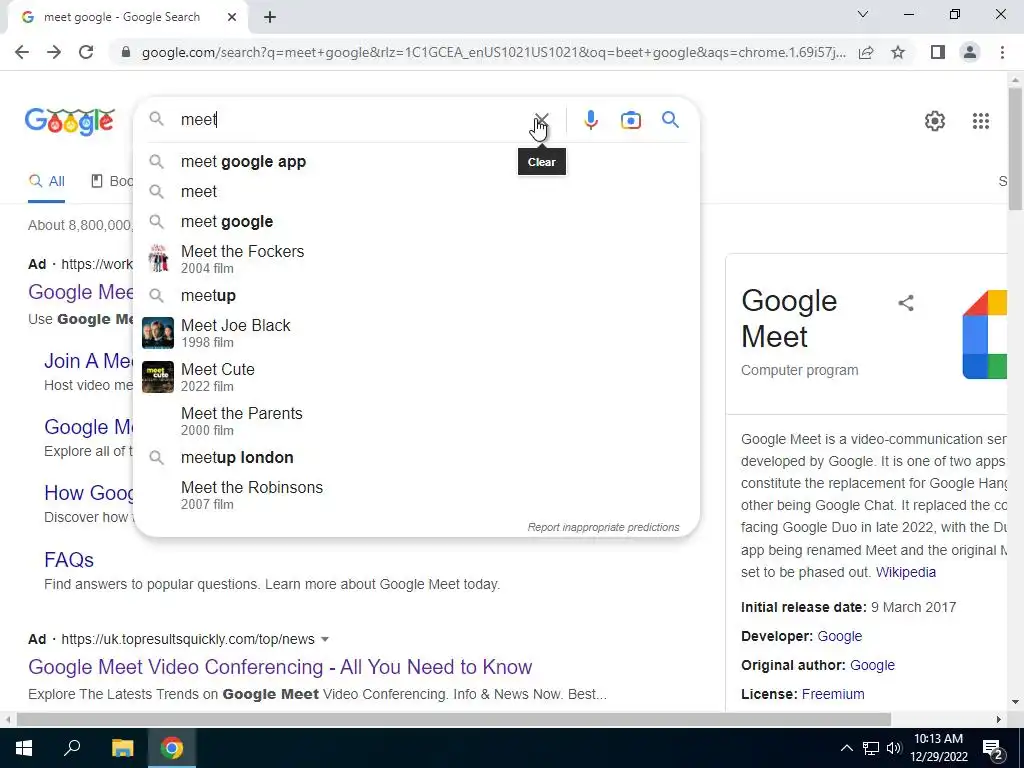The image size is (1024, 768).
Task: Click the horizontal page scrollbar
Action: point(454,719)
